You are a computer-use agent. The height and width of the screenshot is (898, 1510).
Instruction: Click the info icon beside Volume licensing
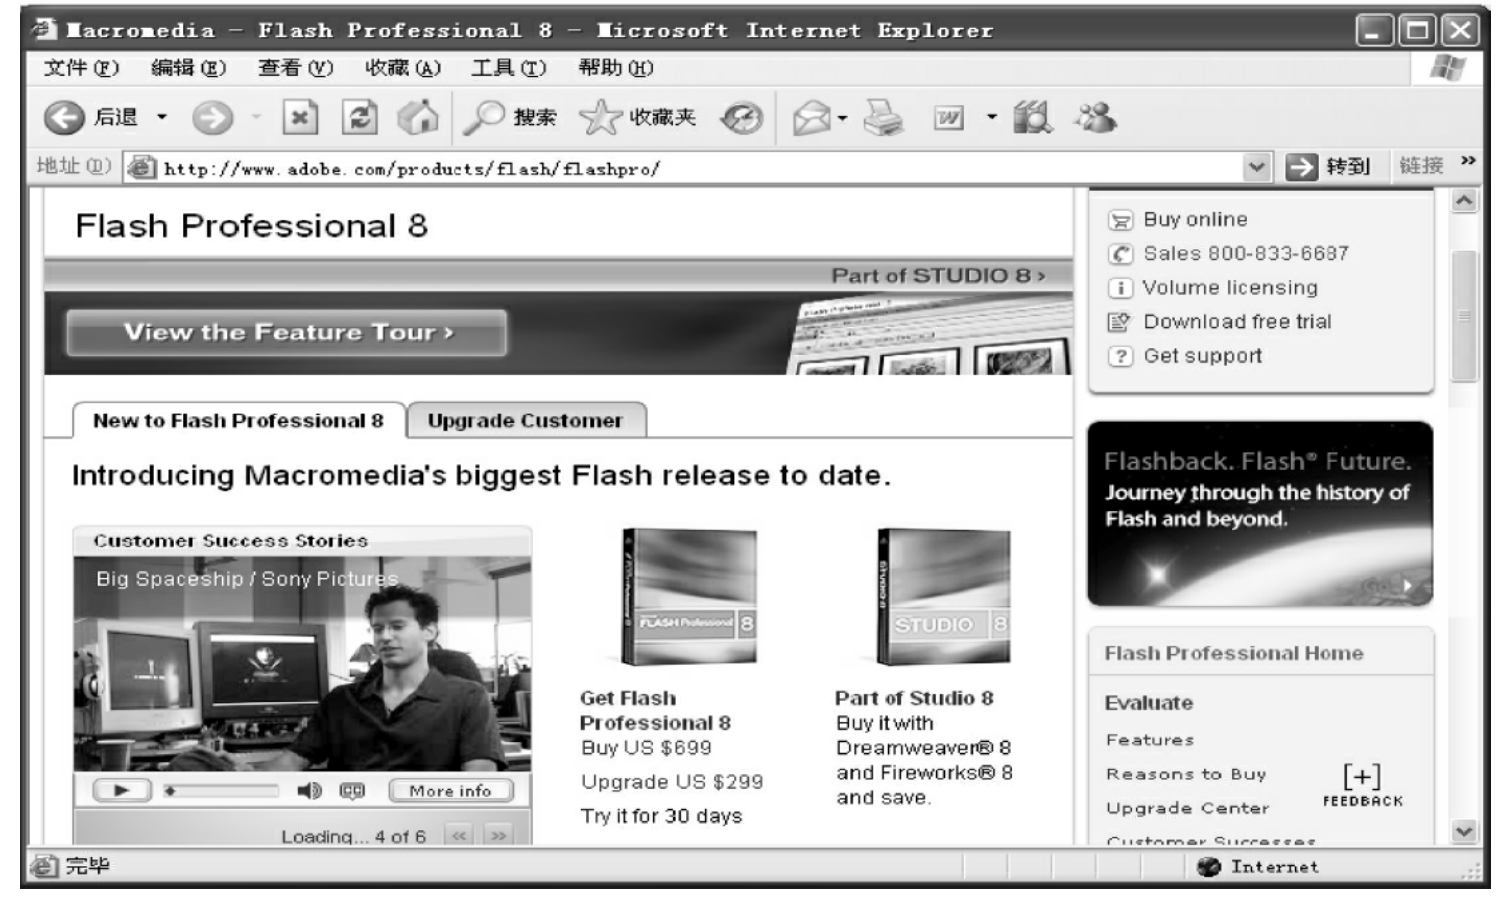(1120, 288)
